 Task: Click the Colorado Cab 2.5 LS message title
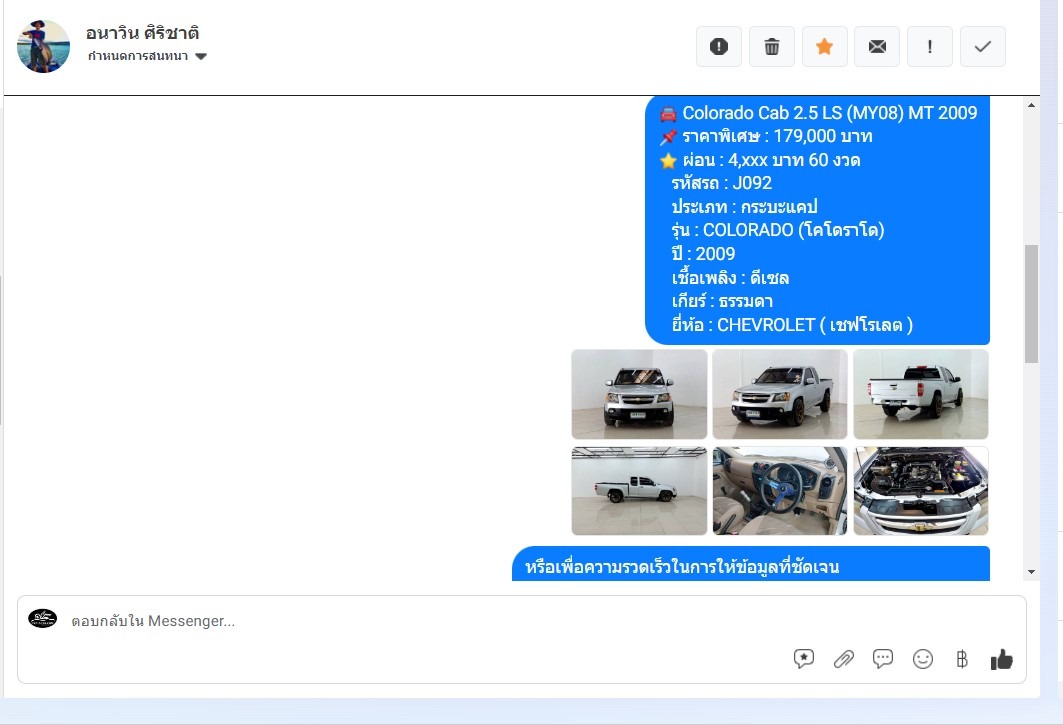coord(818,113)
